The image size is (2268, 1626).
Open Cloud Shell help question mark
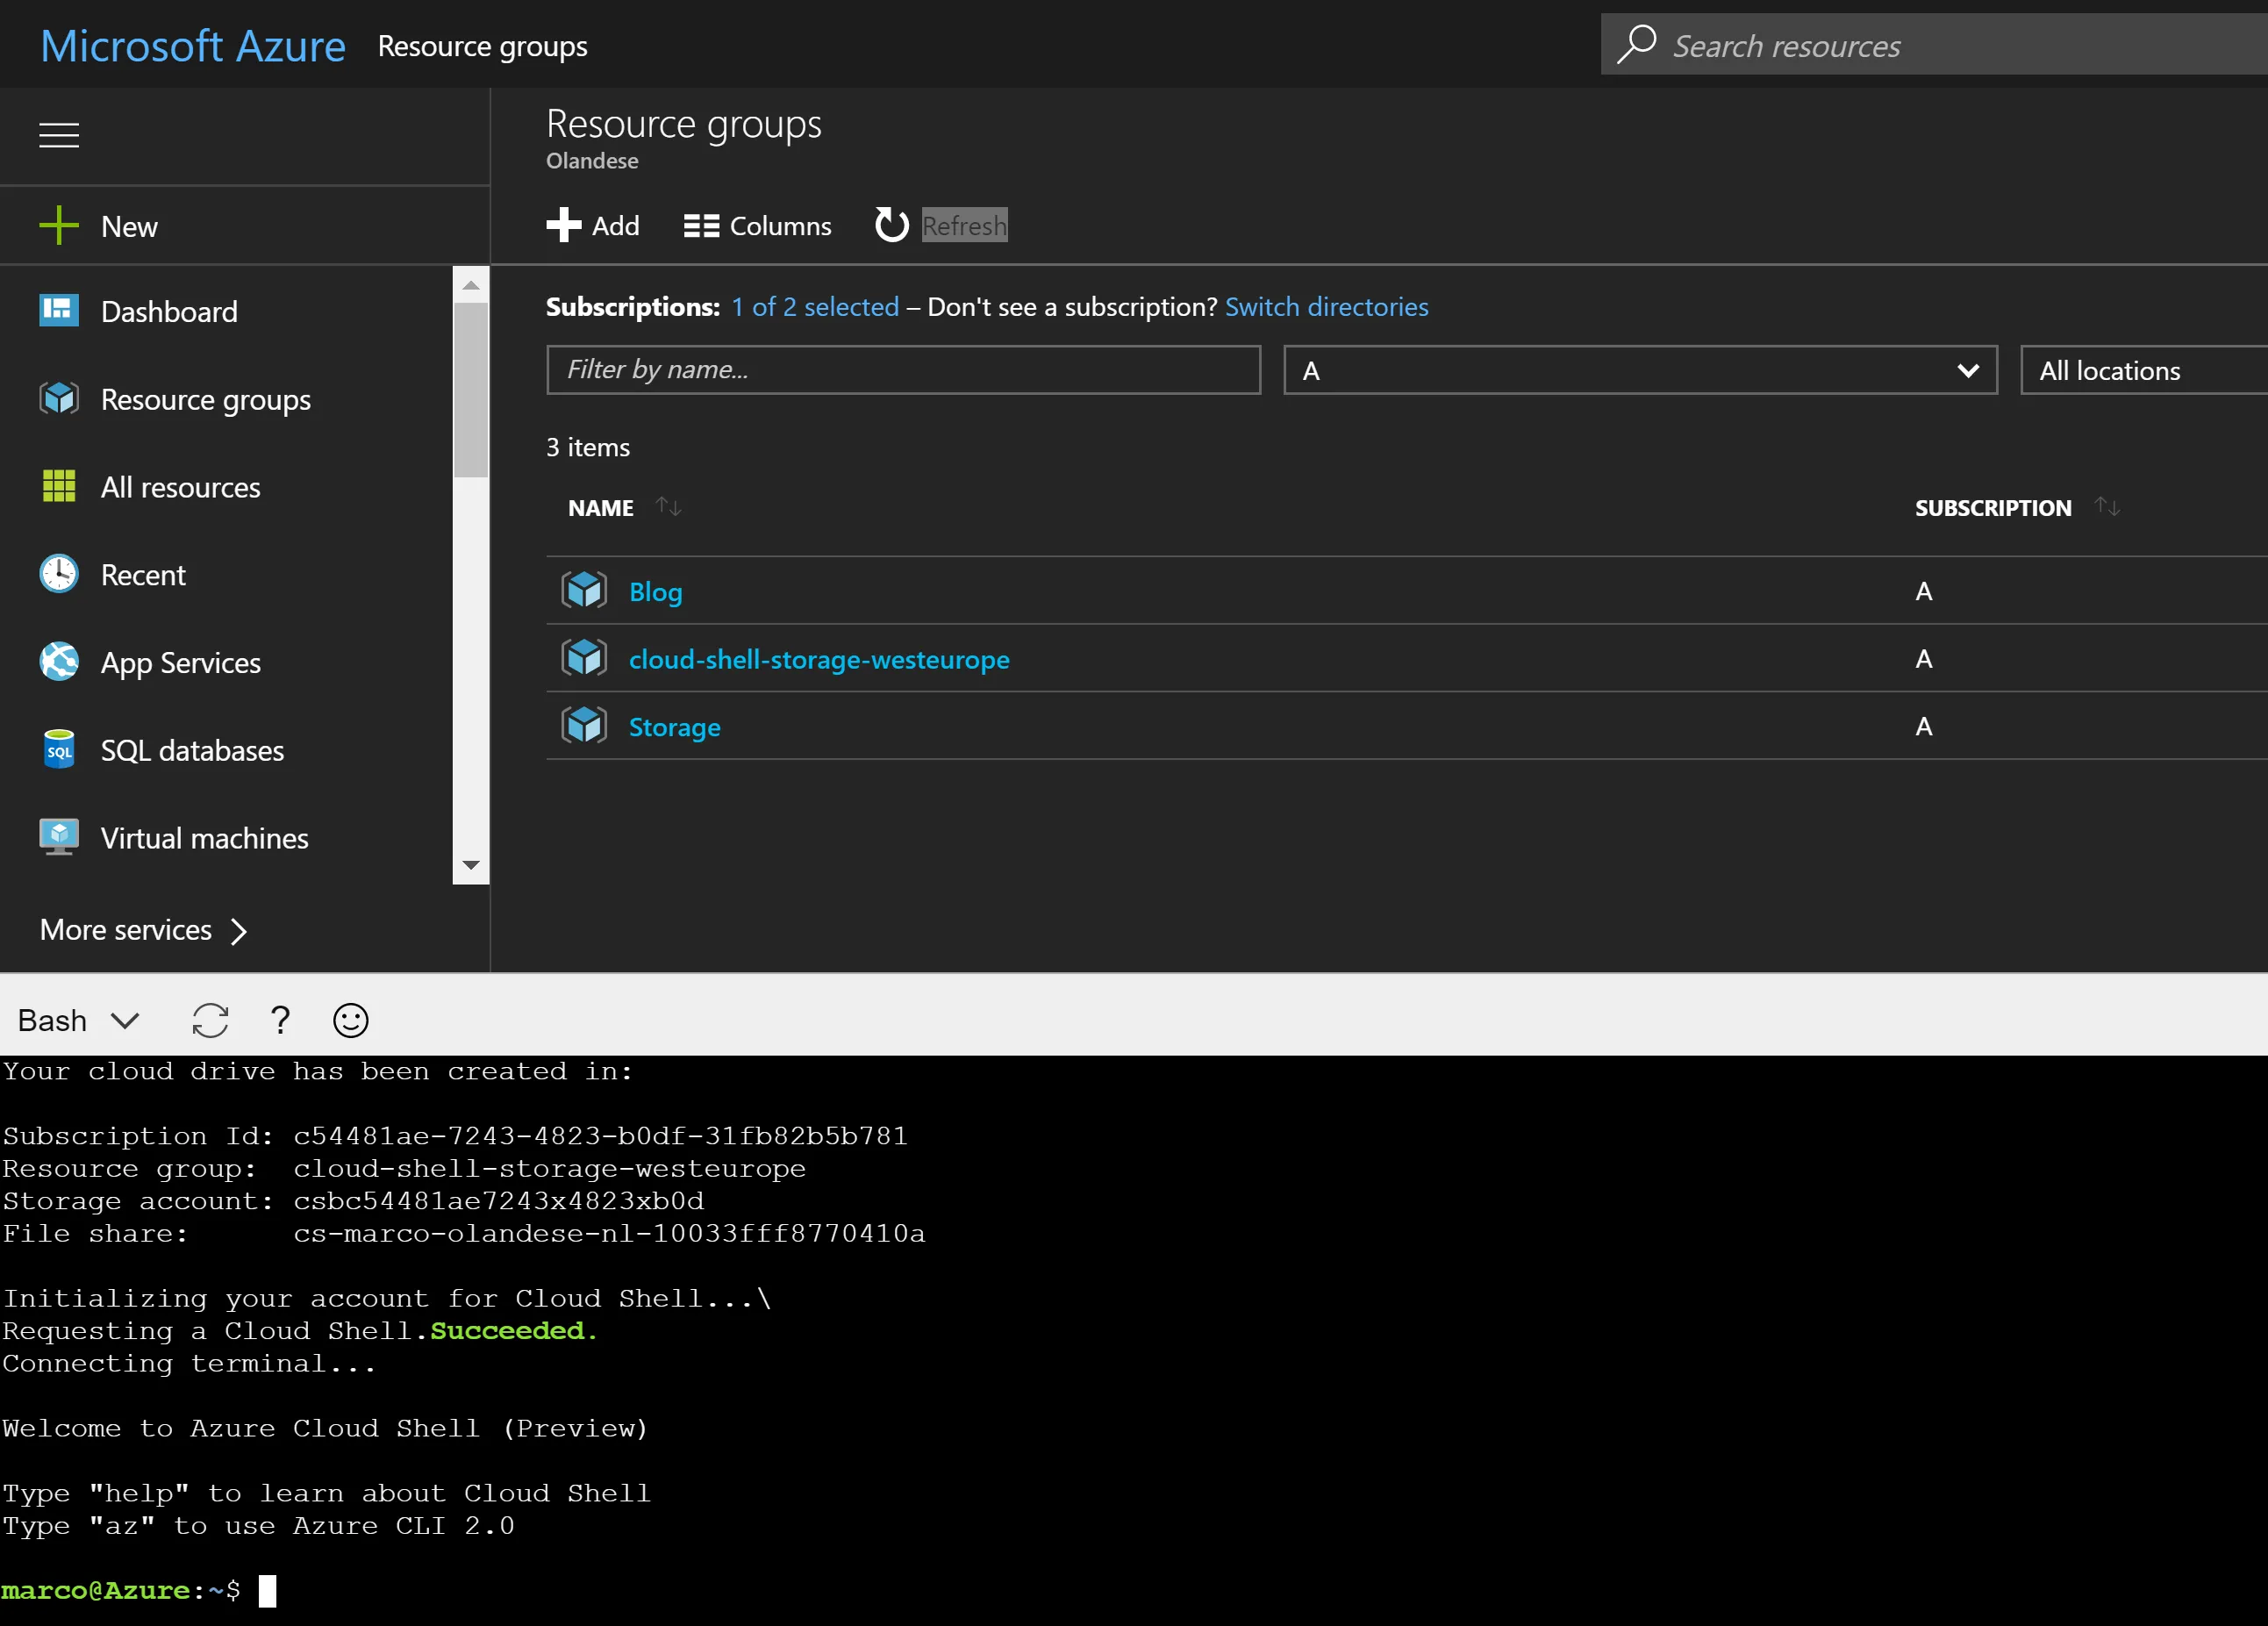(x=281, y=1020)
